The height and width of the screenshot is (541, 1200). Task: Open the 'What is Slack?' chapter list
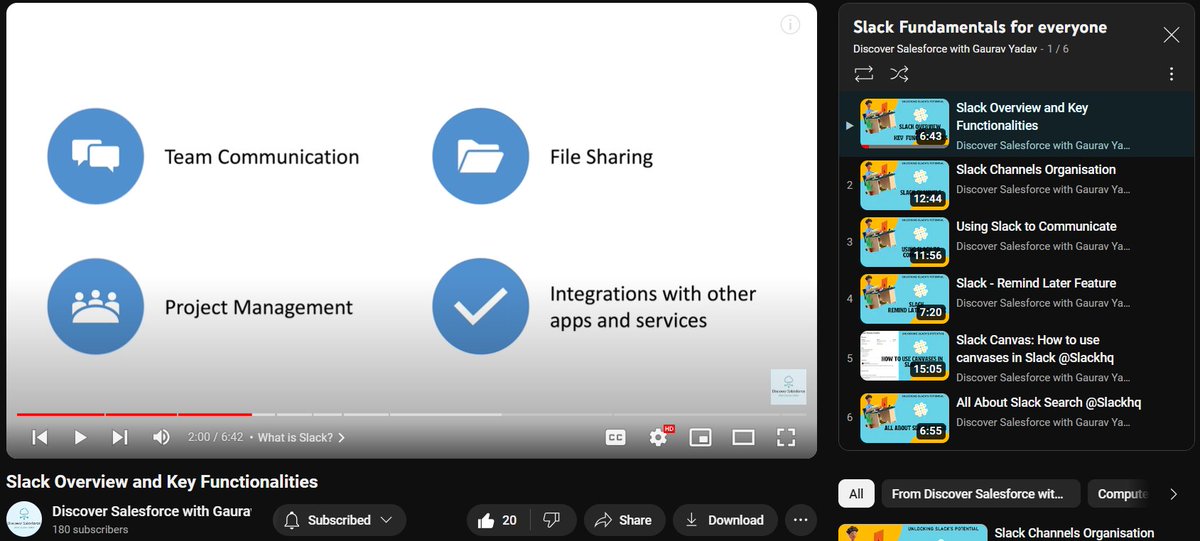click(302, 437)
